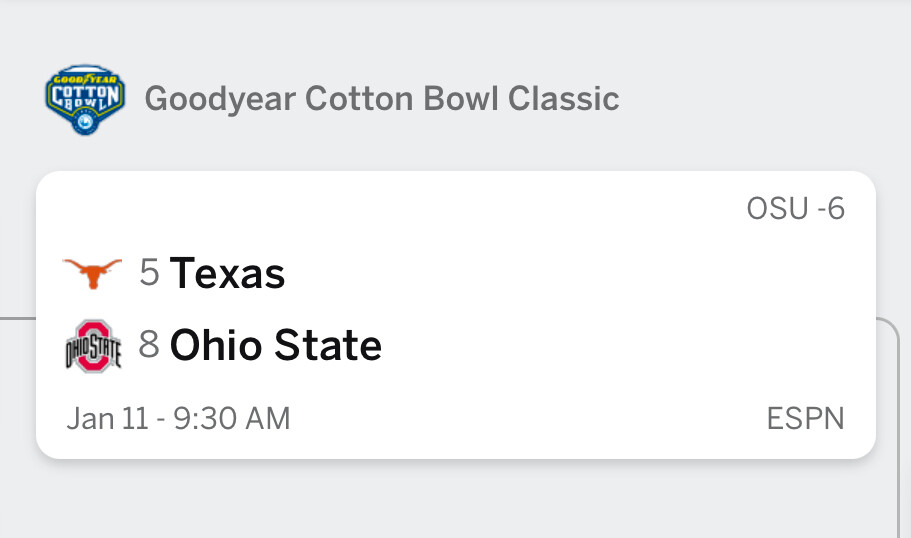Image resolution: width=911 pixels, height=538 pixels.
Task: Click the 9:30 AM kickoff time text
Action: (x=232, y=418)
